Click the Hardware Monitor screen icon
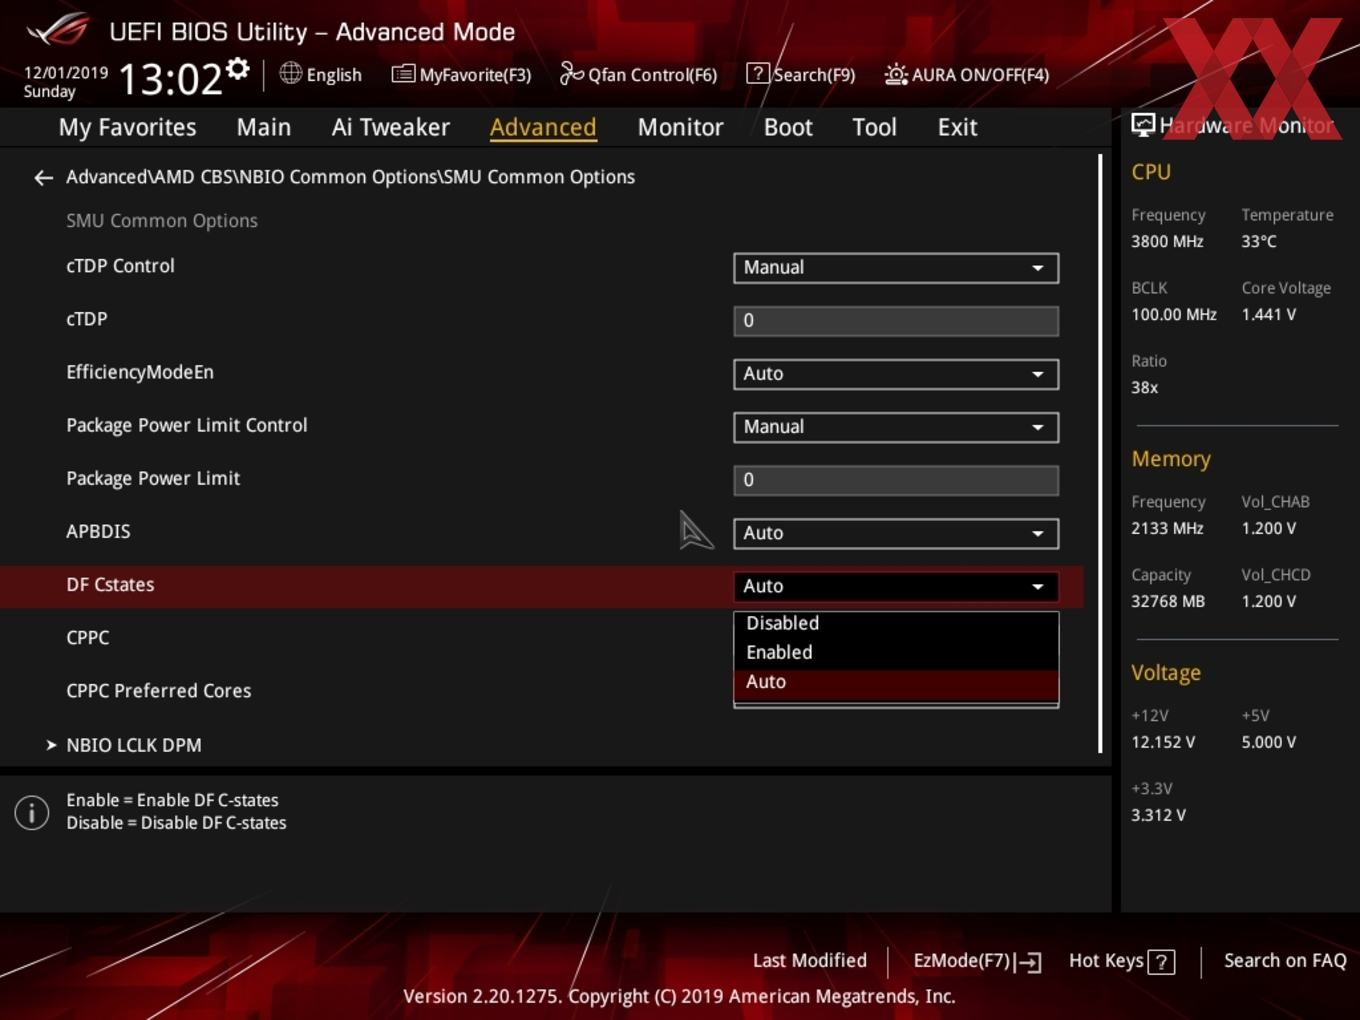 coord(1143,125)
